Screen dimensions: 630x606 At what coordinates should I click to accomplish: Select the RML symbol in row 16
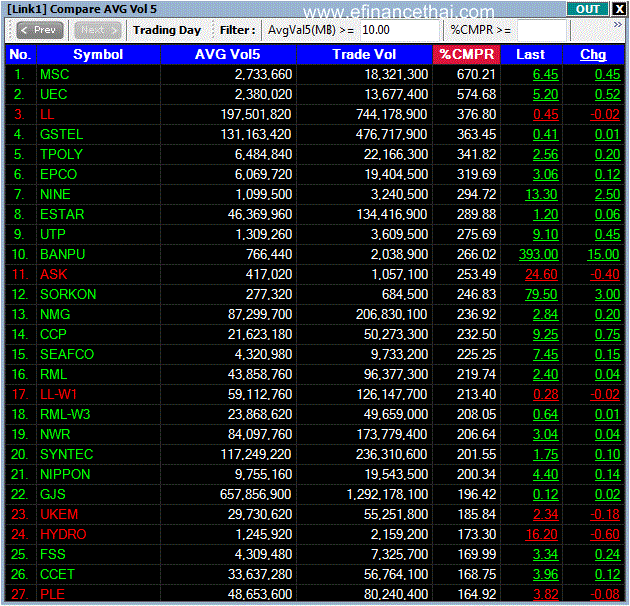[53, 375]
